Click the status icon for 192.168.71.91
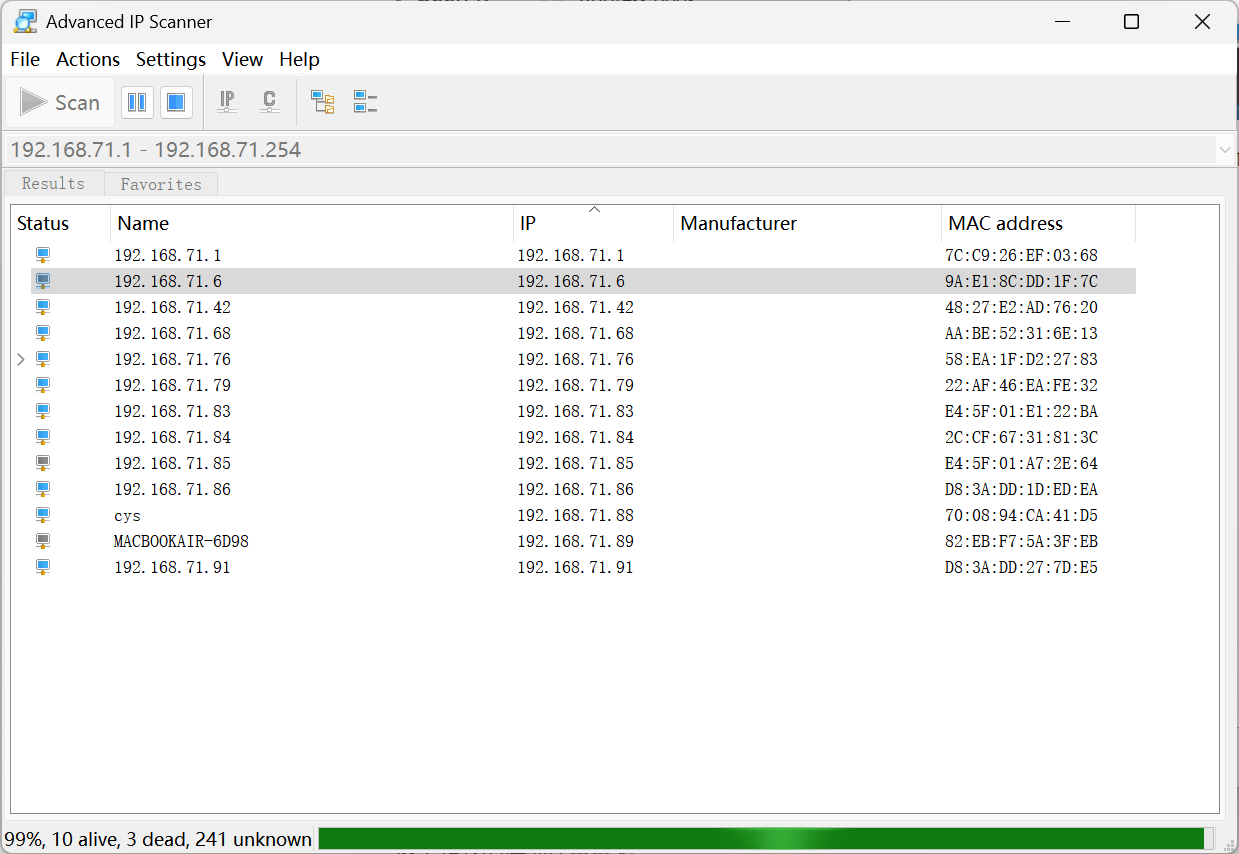 [43, 567]
